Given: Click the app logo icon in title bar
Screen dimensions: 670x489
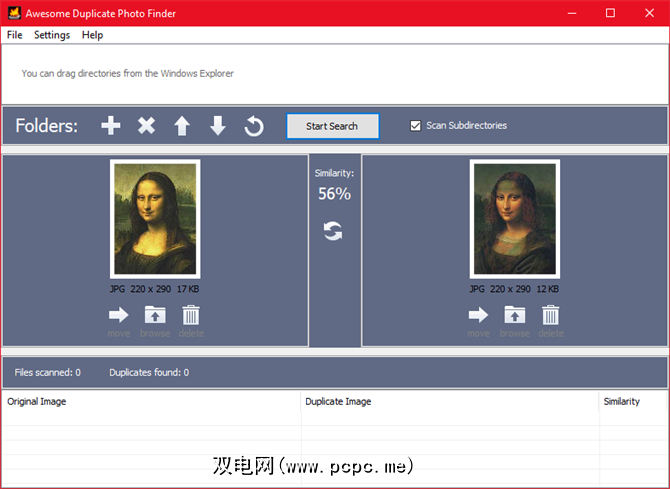Looking at the screenshot, I should point(15,13).
